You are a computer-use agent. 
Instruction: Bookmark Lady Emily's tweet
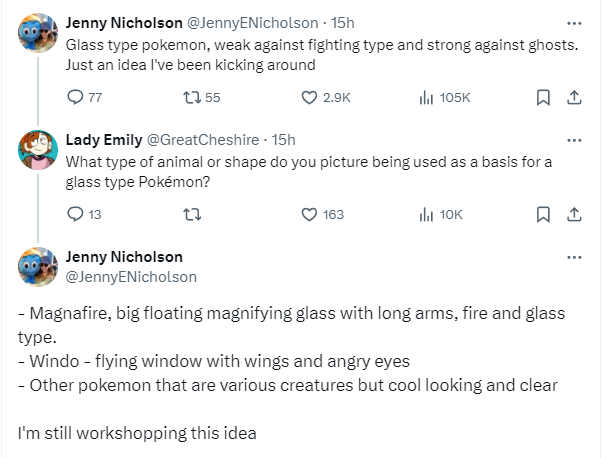543,214
